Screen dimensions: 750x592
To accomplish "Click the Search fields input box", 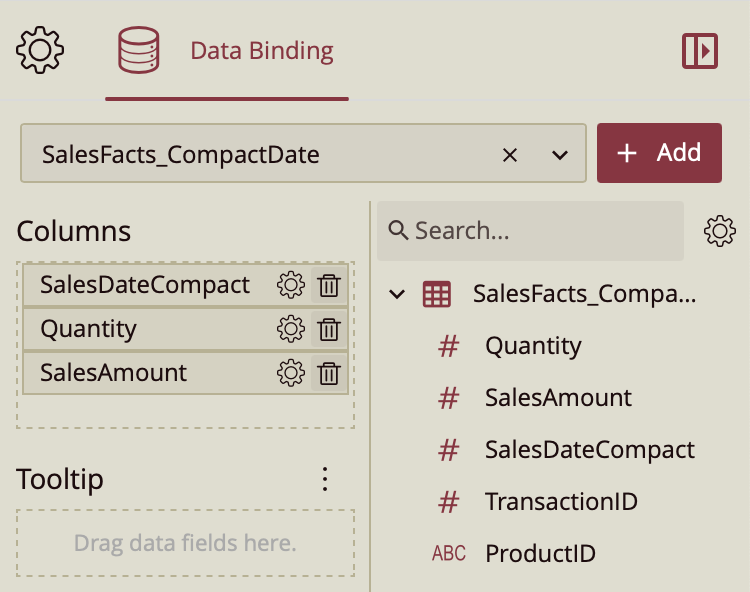I will click(530, 231).
